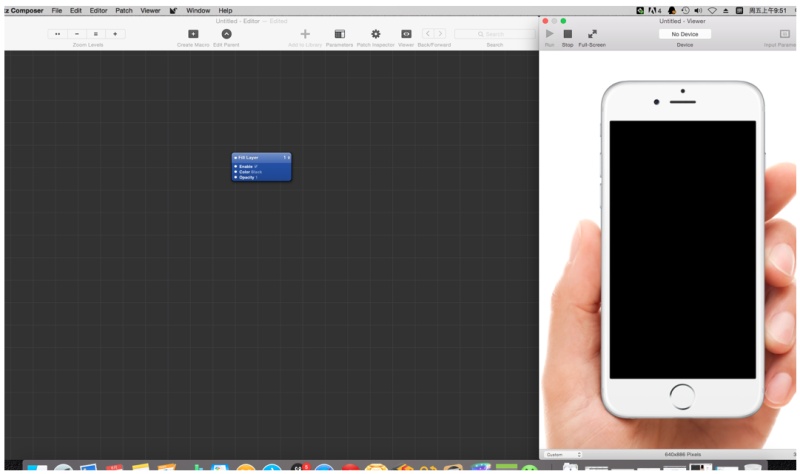Click the Color value Black on the patch
This screenshot has height=474, width=800.
point(256,172)
